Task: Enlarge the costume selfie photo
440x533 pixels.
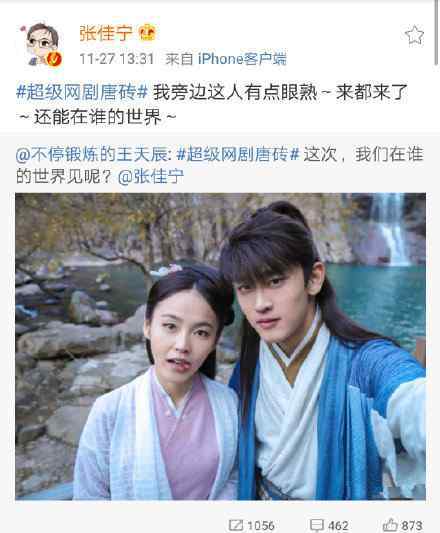Action: (220, 346)
